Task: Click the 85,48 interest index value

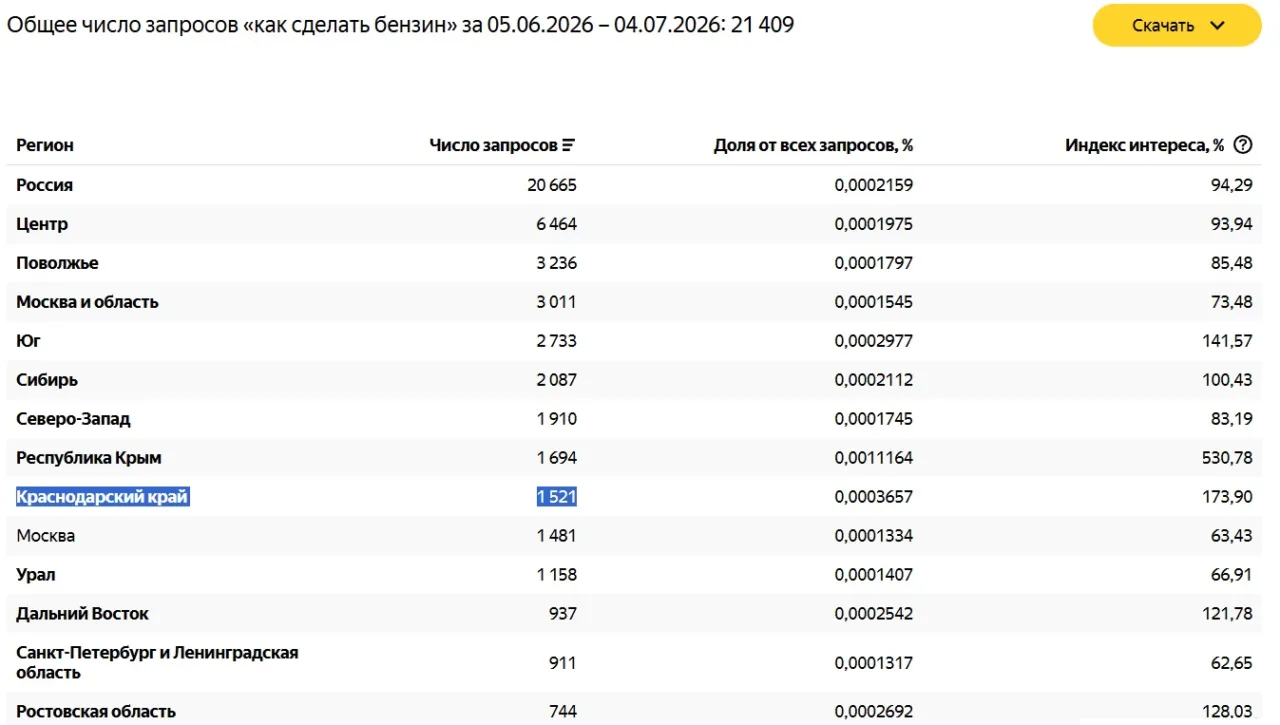Action: pyautogui.click(x=1232, y=263)
